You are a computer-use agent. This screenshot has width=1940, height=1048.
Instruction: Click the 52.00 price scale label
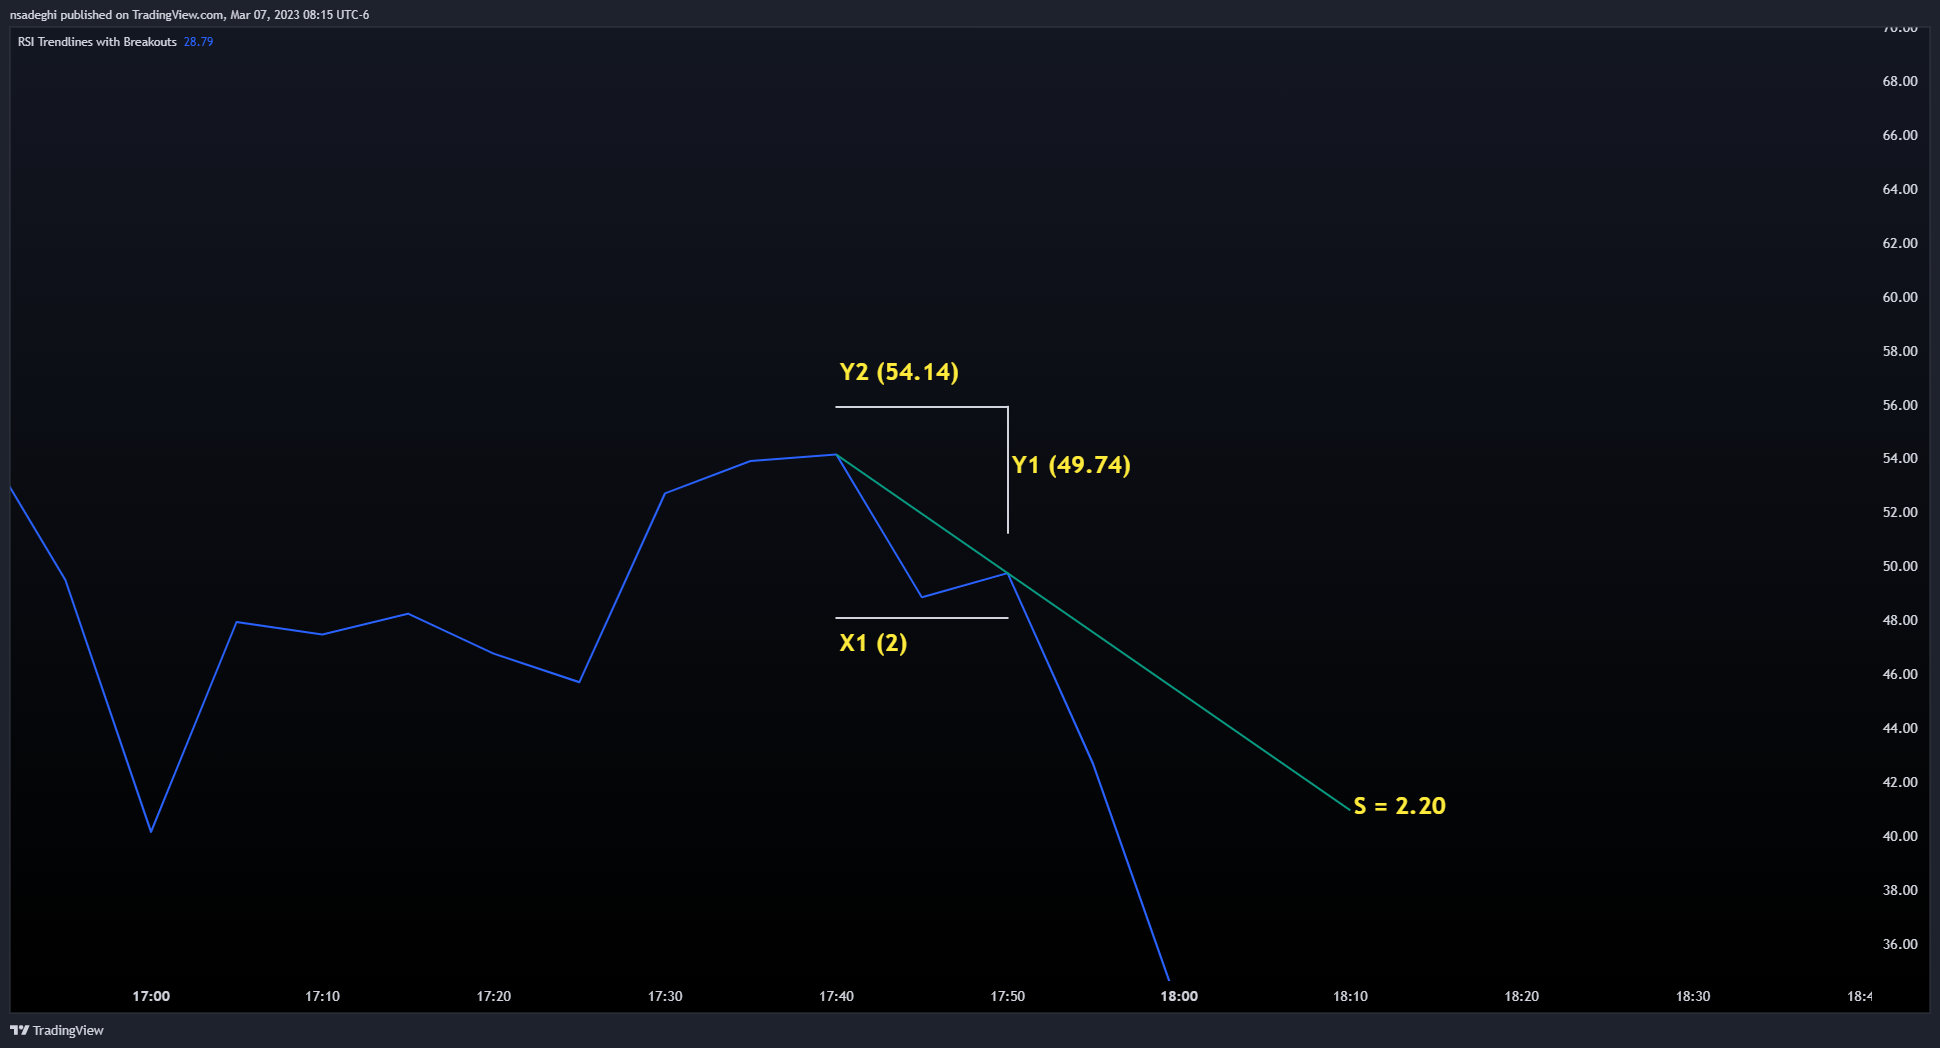tap(1900, 512)
